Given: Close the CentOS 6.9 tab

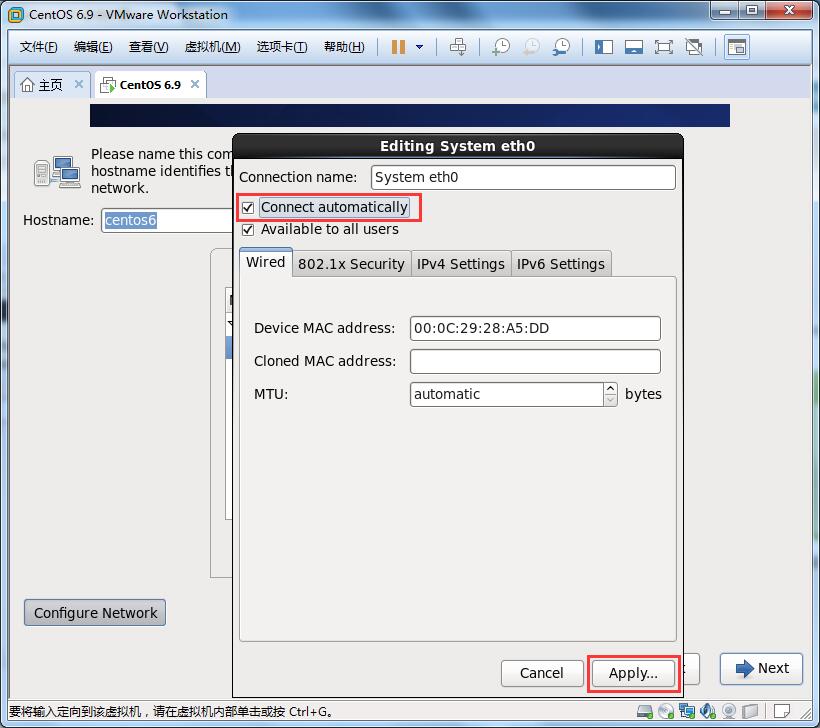Looking at the screenshot, I should tap(195, 84).
